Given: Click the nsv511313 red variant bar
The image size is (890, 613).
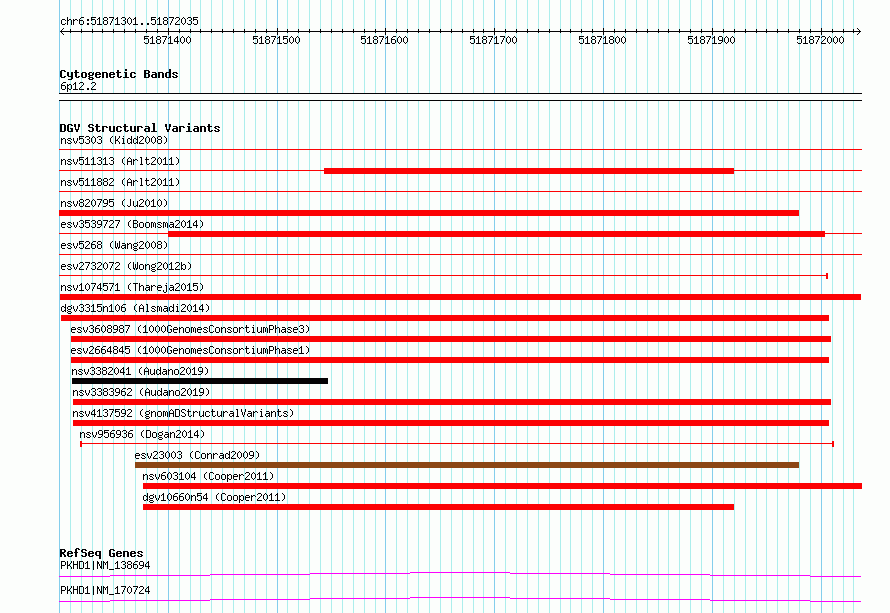Looking at the screenshot, I should tap(529, 171).
